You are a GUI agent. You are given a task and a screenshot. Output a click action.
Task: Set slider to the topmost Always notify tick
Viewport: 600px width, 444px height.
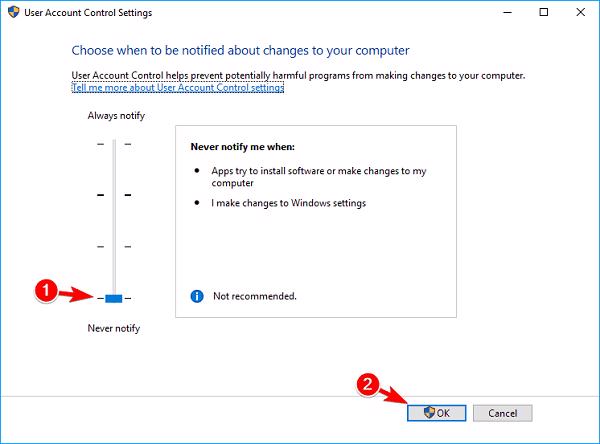[x=113, y=145]
